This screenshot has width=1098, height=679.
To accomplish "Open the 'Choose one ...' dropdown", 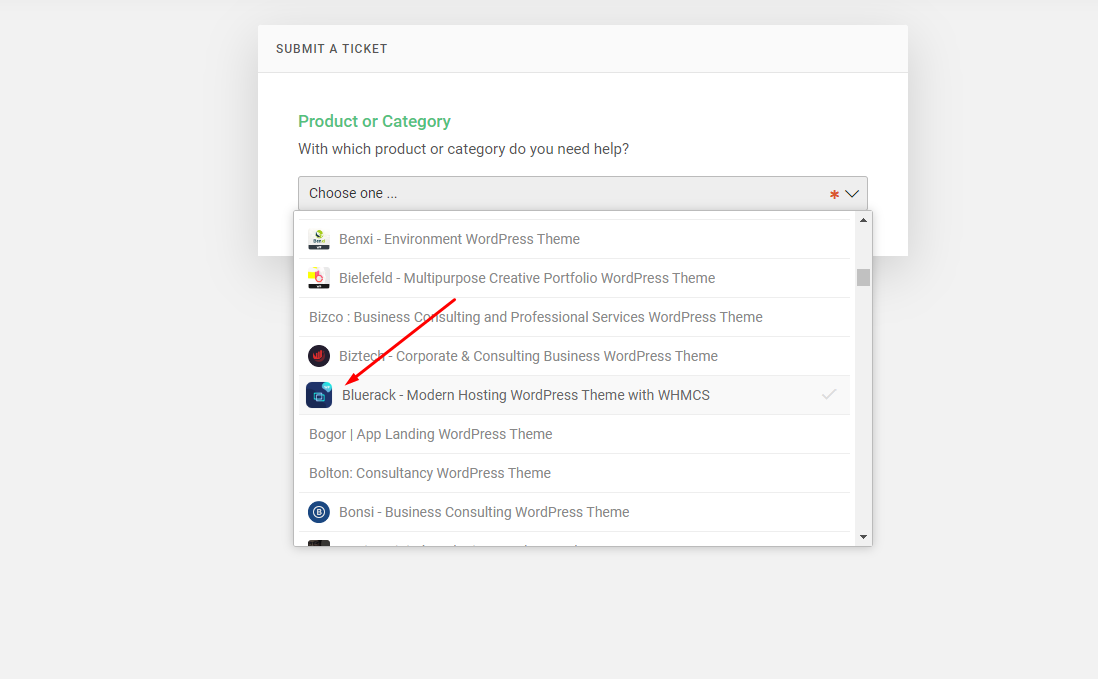I will 583,193.
